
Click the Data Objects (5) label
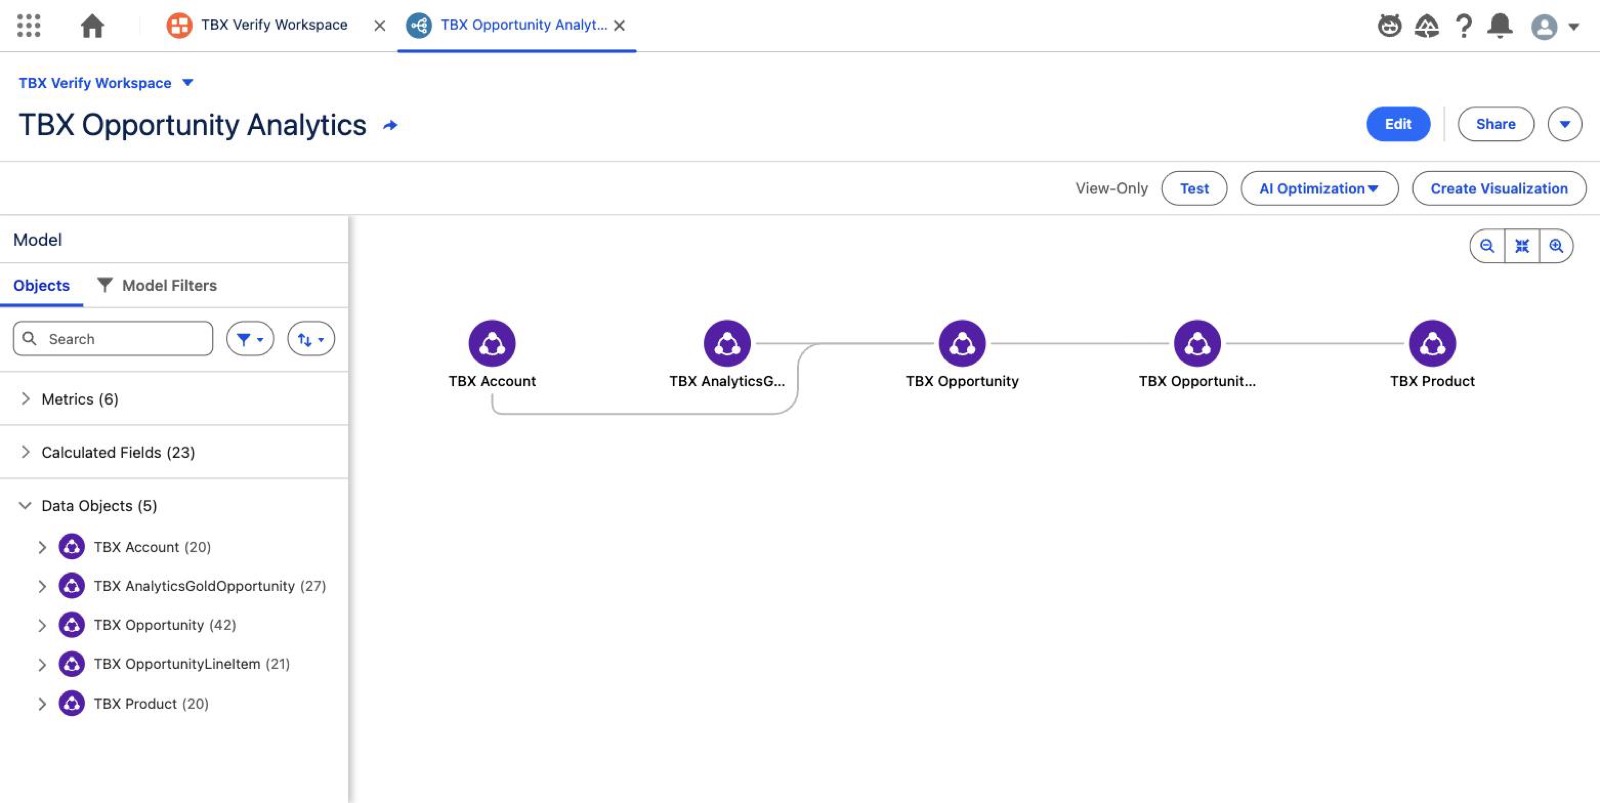pyautogui.click(x=99, y=506)
